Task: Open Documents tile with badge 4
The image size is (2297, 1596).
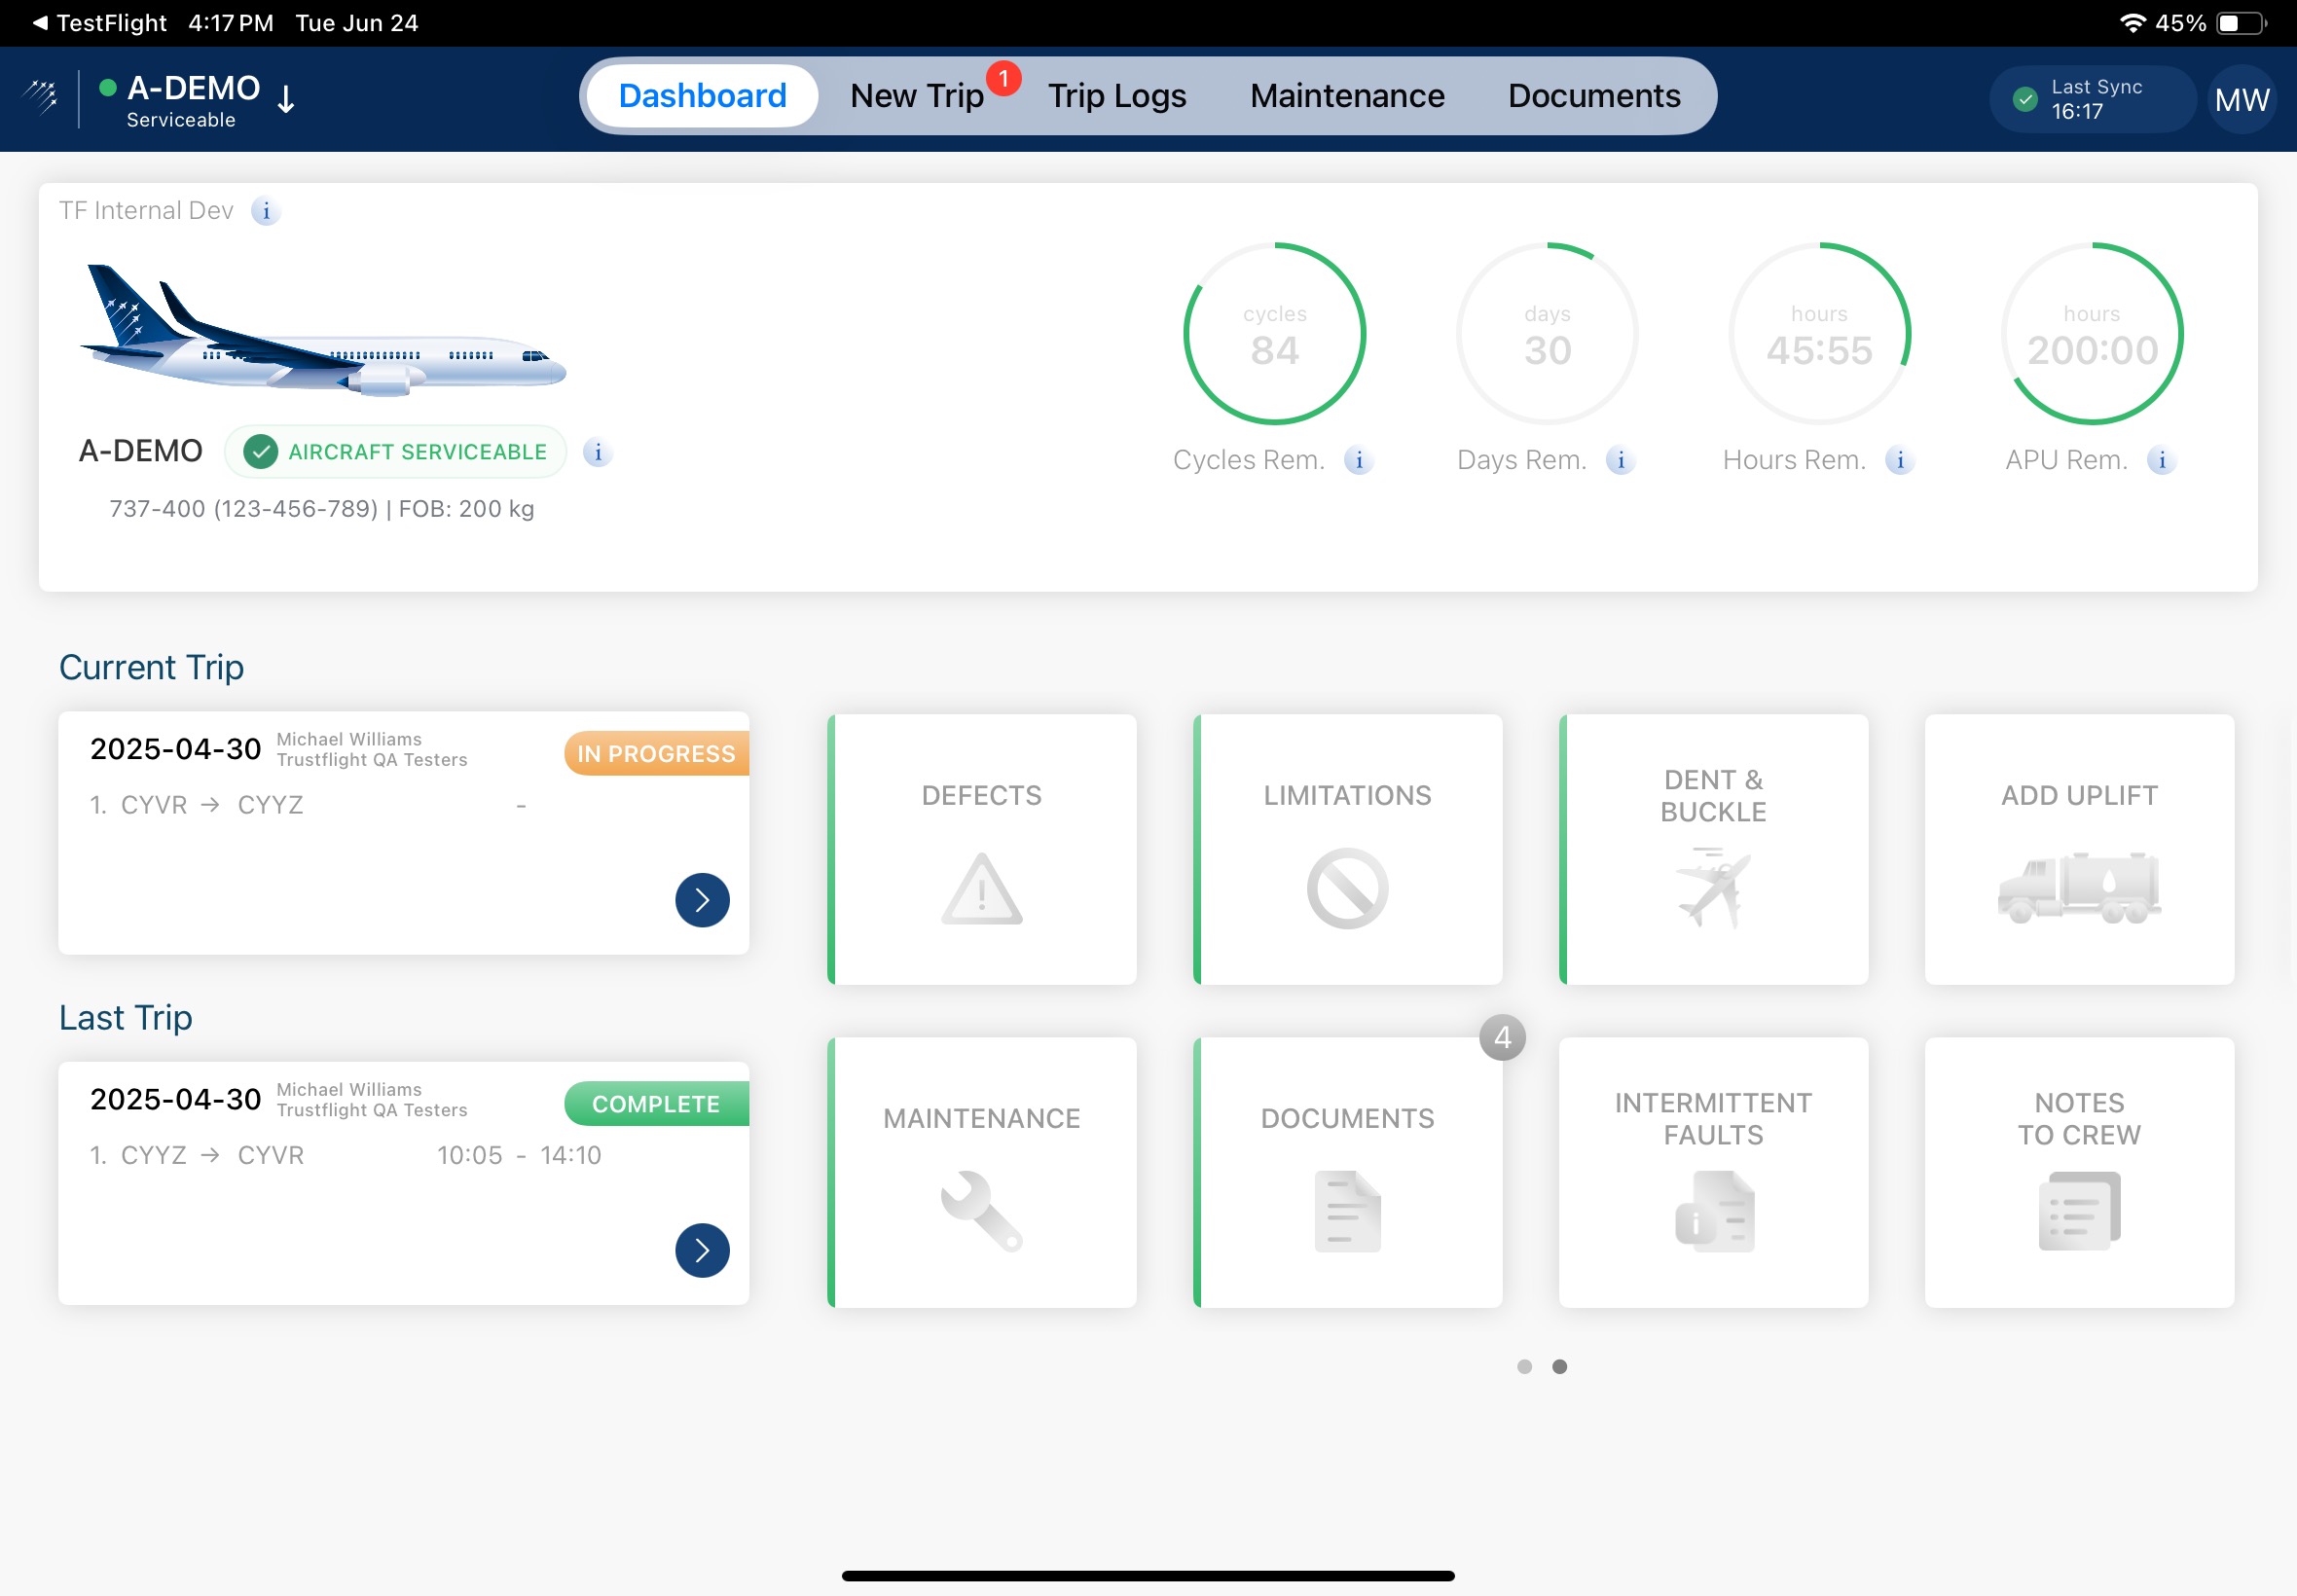Action: tap(1347, 1213)
